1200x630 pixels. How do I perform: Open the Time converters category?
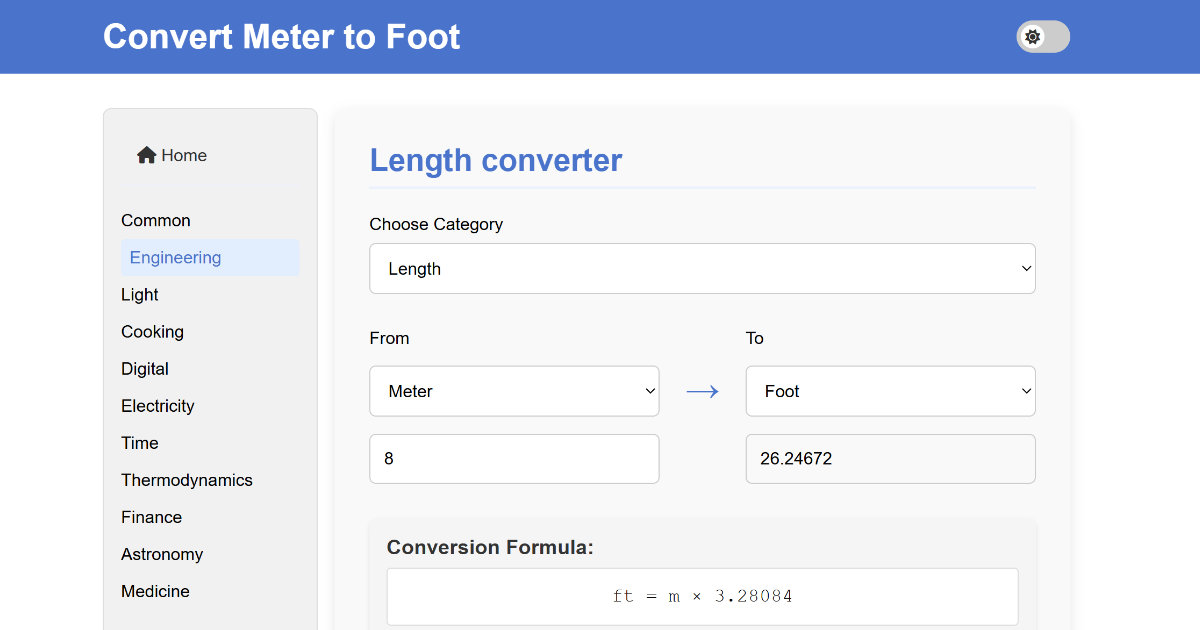point(140,442)
